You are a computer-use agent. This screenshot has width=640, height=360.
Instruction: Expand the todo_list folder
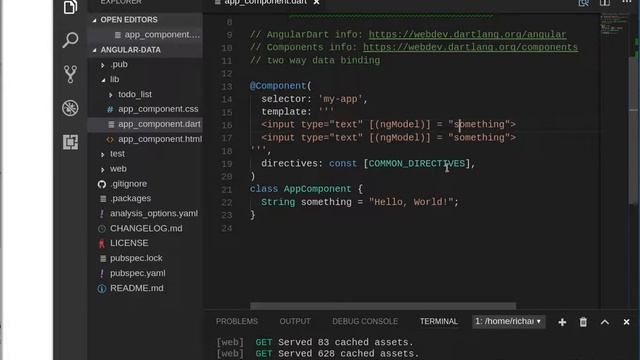click(x=111, y=95)
